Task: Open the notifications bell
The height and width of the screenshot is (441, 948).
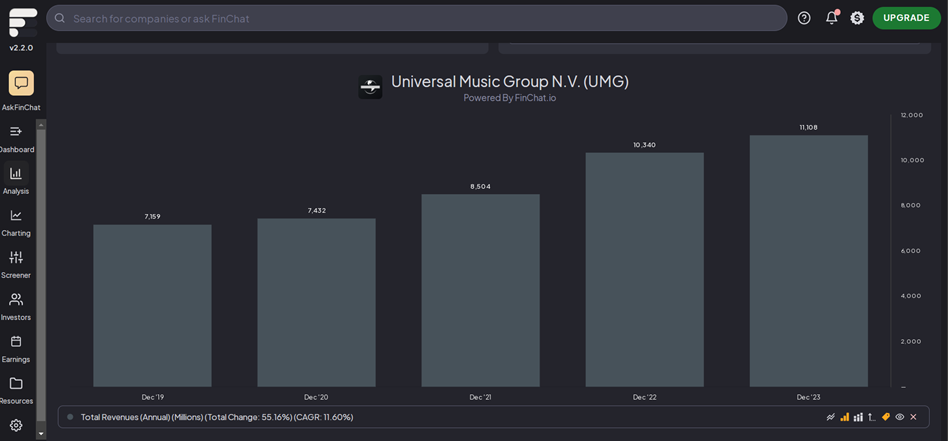Action: tap(832, 18)
